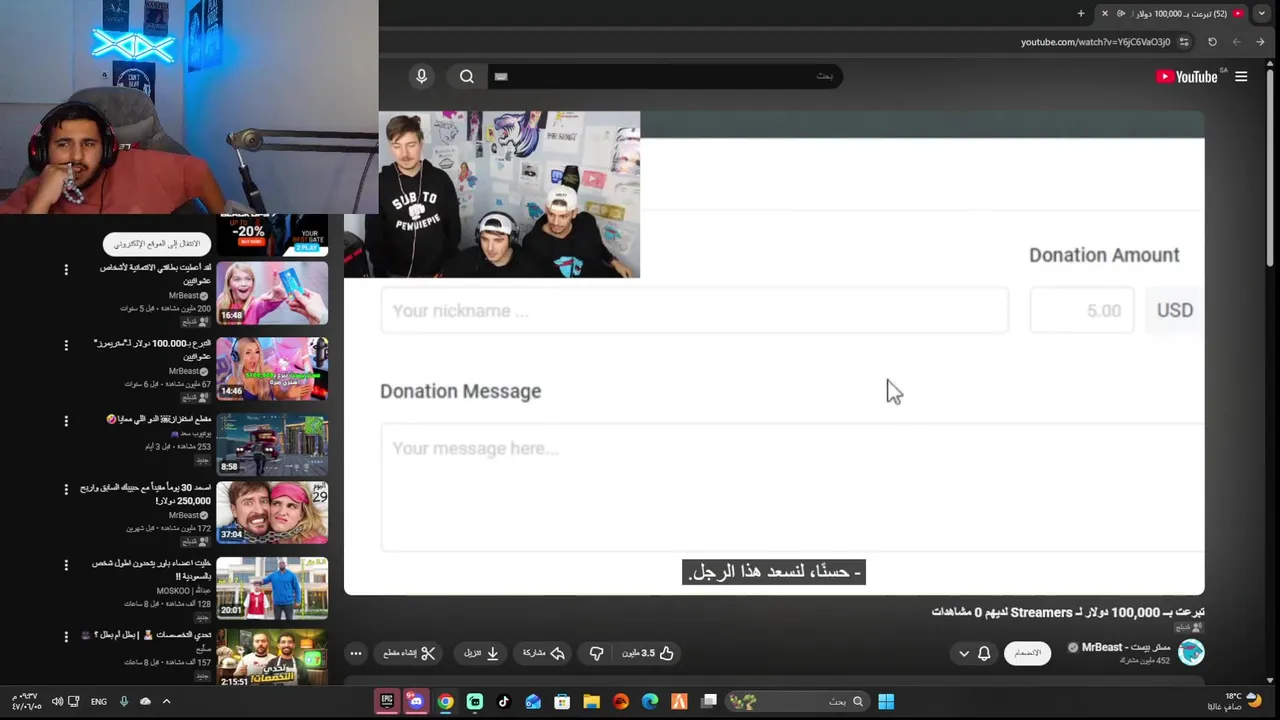Open the taskbar clock and date
This screenshot has width=1280, height=720.
(27, 701)
